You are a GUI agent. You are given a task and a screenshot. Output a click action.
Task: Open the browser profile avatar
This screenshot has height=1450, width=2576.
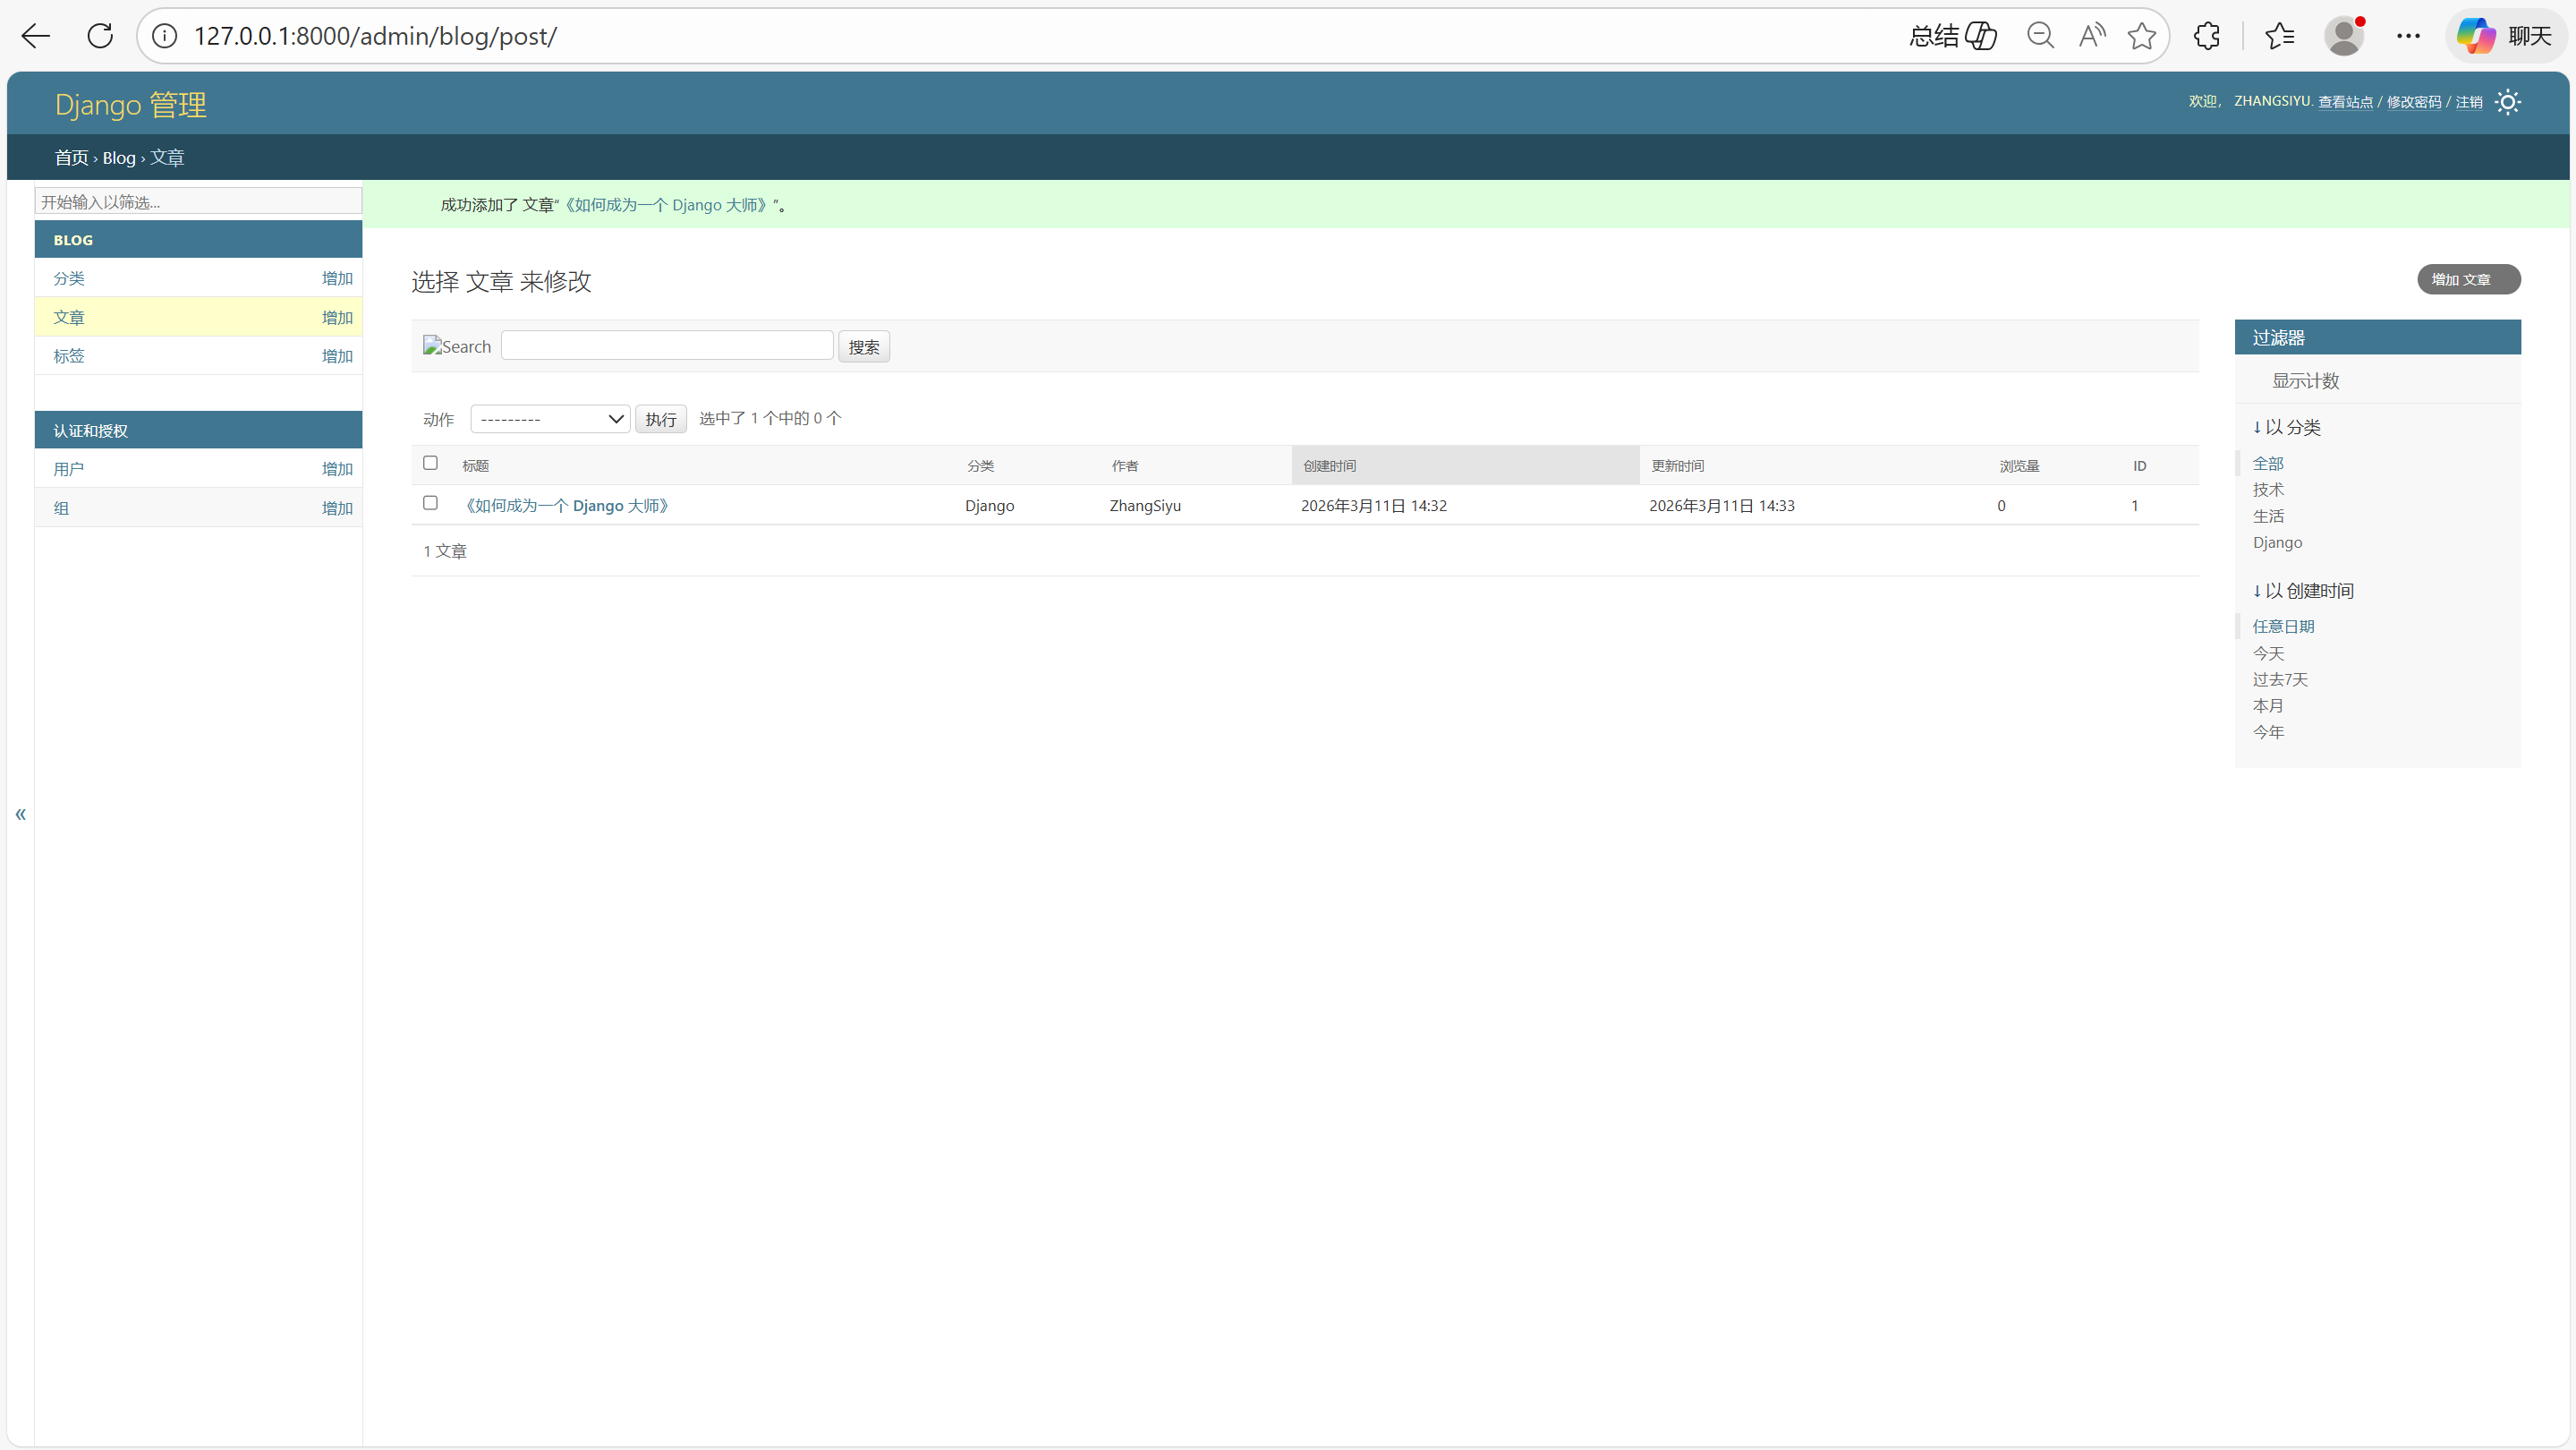[2343, 36]
